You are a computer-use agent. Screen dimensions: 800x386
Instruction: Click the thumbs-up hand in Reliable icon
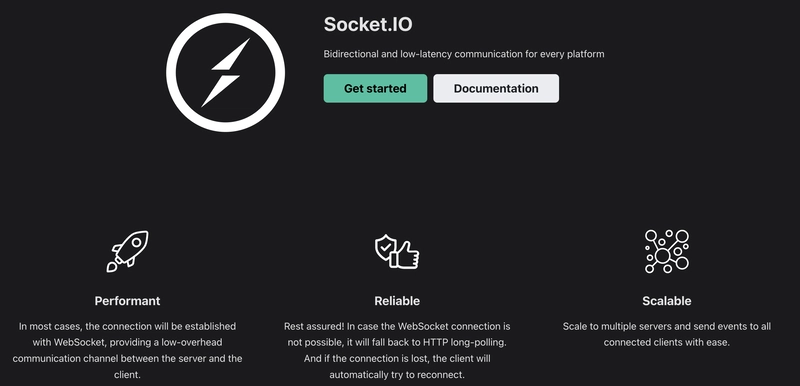[405, 255]
